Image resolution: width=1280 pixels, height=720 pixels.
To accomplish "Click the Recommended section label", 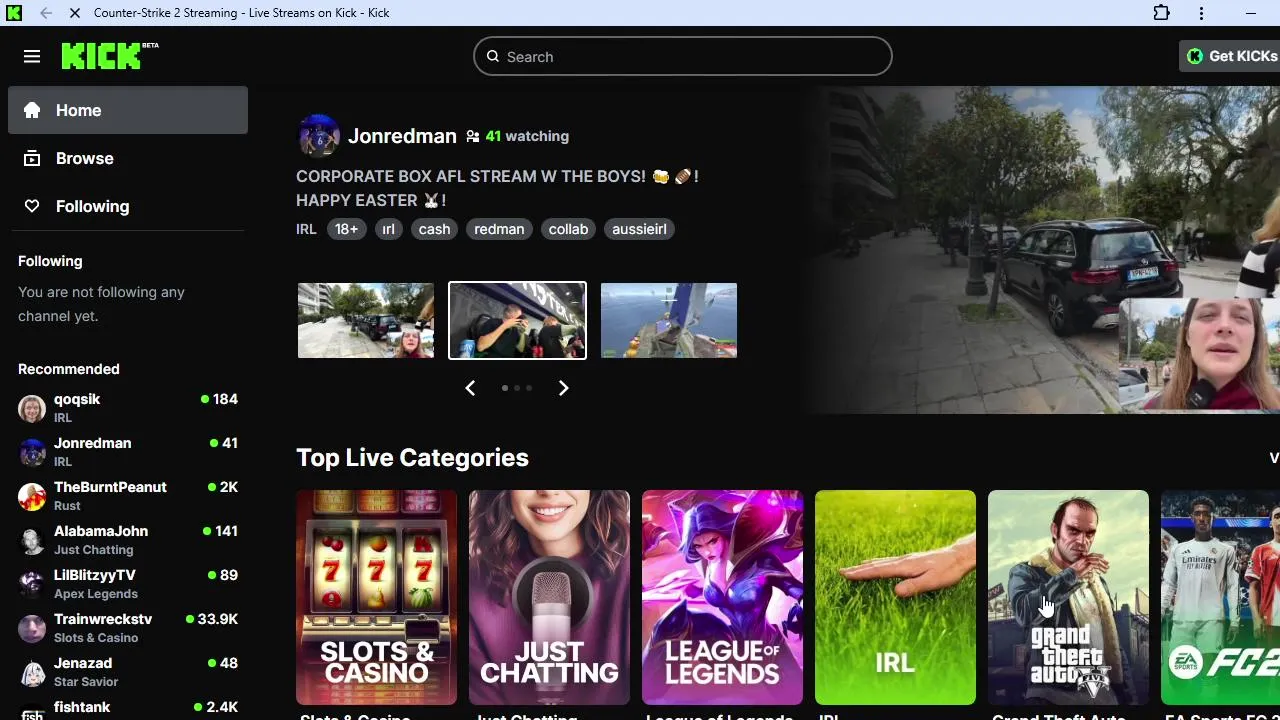I will coord(69,369).
